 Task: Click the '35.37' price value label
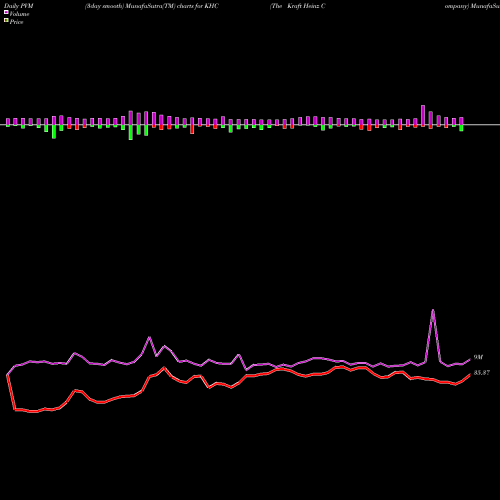click(x=482, y=373)
